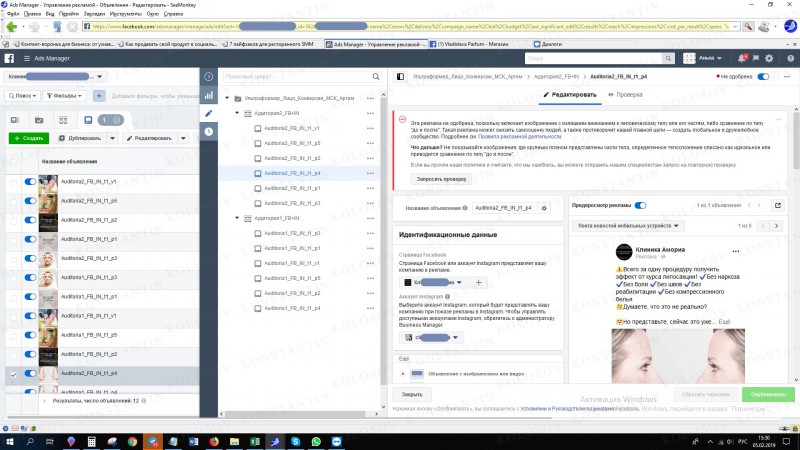The image size is (800, 450).
Task: Click the help question mark icon
Action: pos(790,58)
